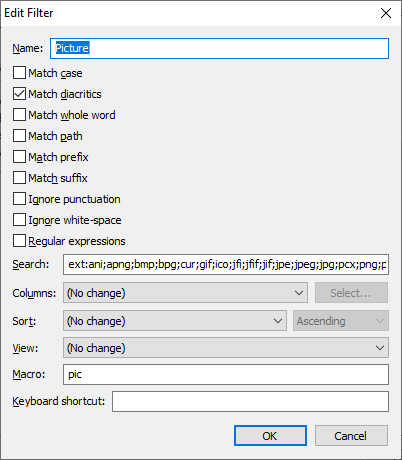The image size is (402, 460).
Task: Open the Ascending sort order dropdown
Action: (x=341, y=321)
